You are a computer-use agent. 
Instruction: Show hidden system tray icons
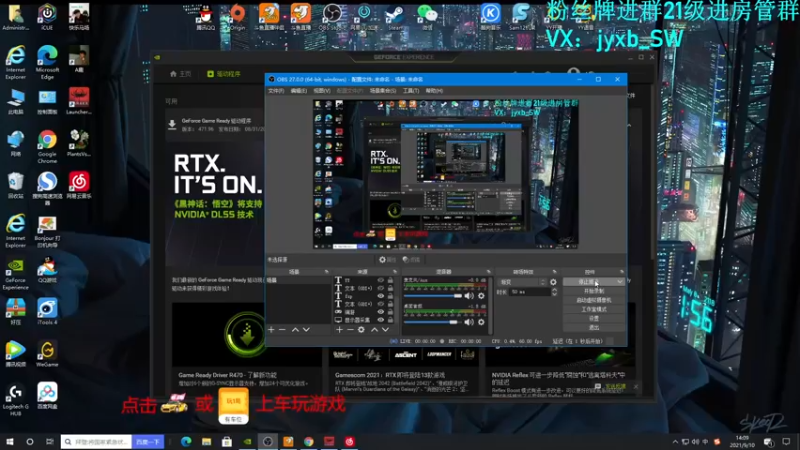pos(675,442)
